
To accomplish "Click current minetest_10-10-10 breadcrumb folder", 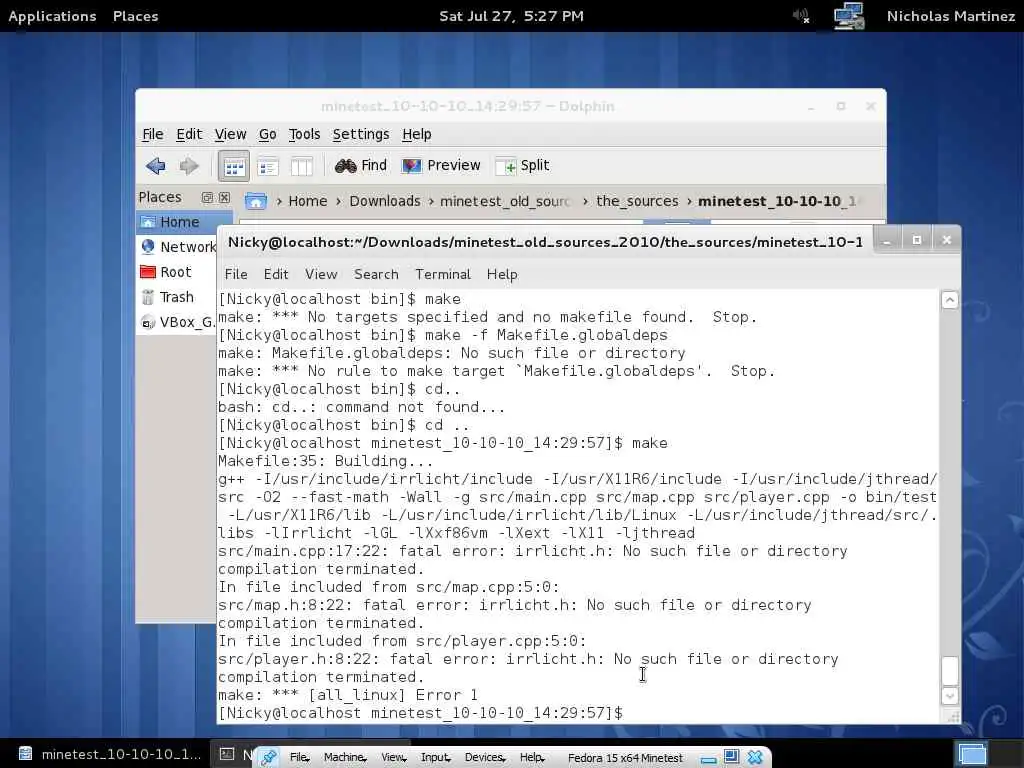I will click(x=776, y=201).
